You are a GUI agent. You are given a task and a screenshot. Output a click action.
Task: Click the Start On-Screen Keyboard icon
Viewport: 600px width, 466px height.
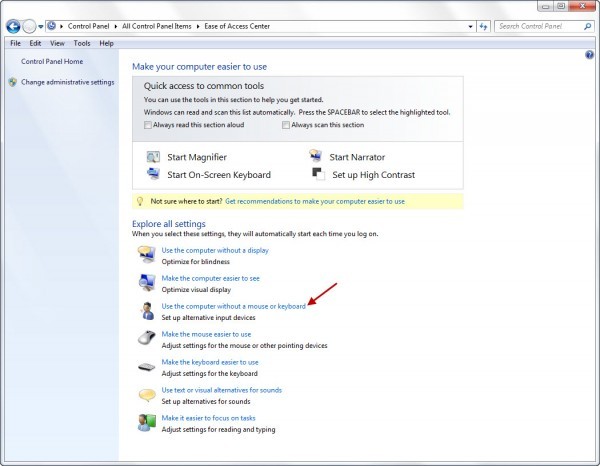pyautogui.click(x=153, y=174)
